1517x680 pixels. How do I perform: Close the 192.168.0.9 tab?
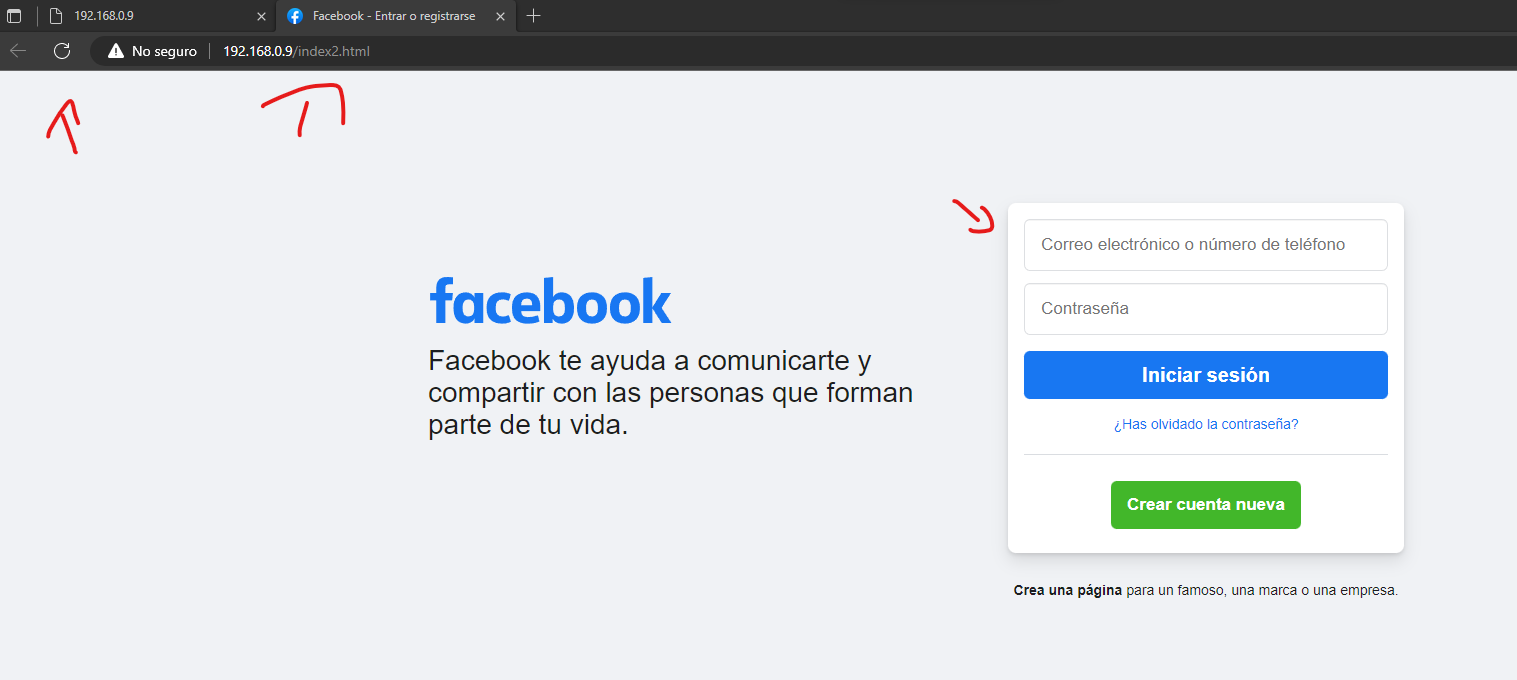click(x=261, y=16)
